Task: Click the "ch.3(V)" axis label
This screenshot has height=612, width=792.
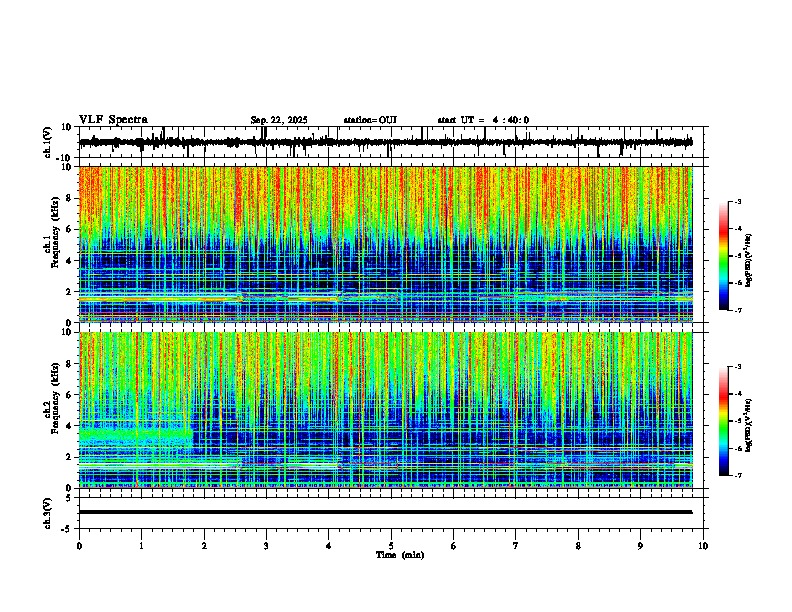Action: click(48, 513)
